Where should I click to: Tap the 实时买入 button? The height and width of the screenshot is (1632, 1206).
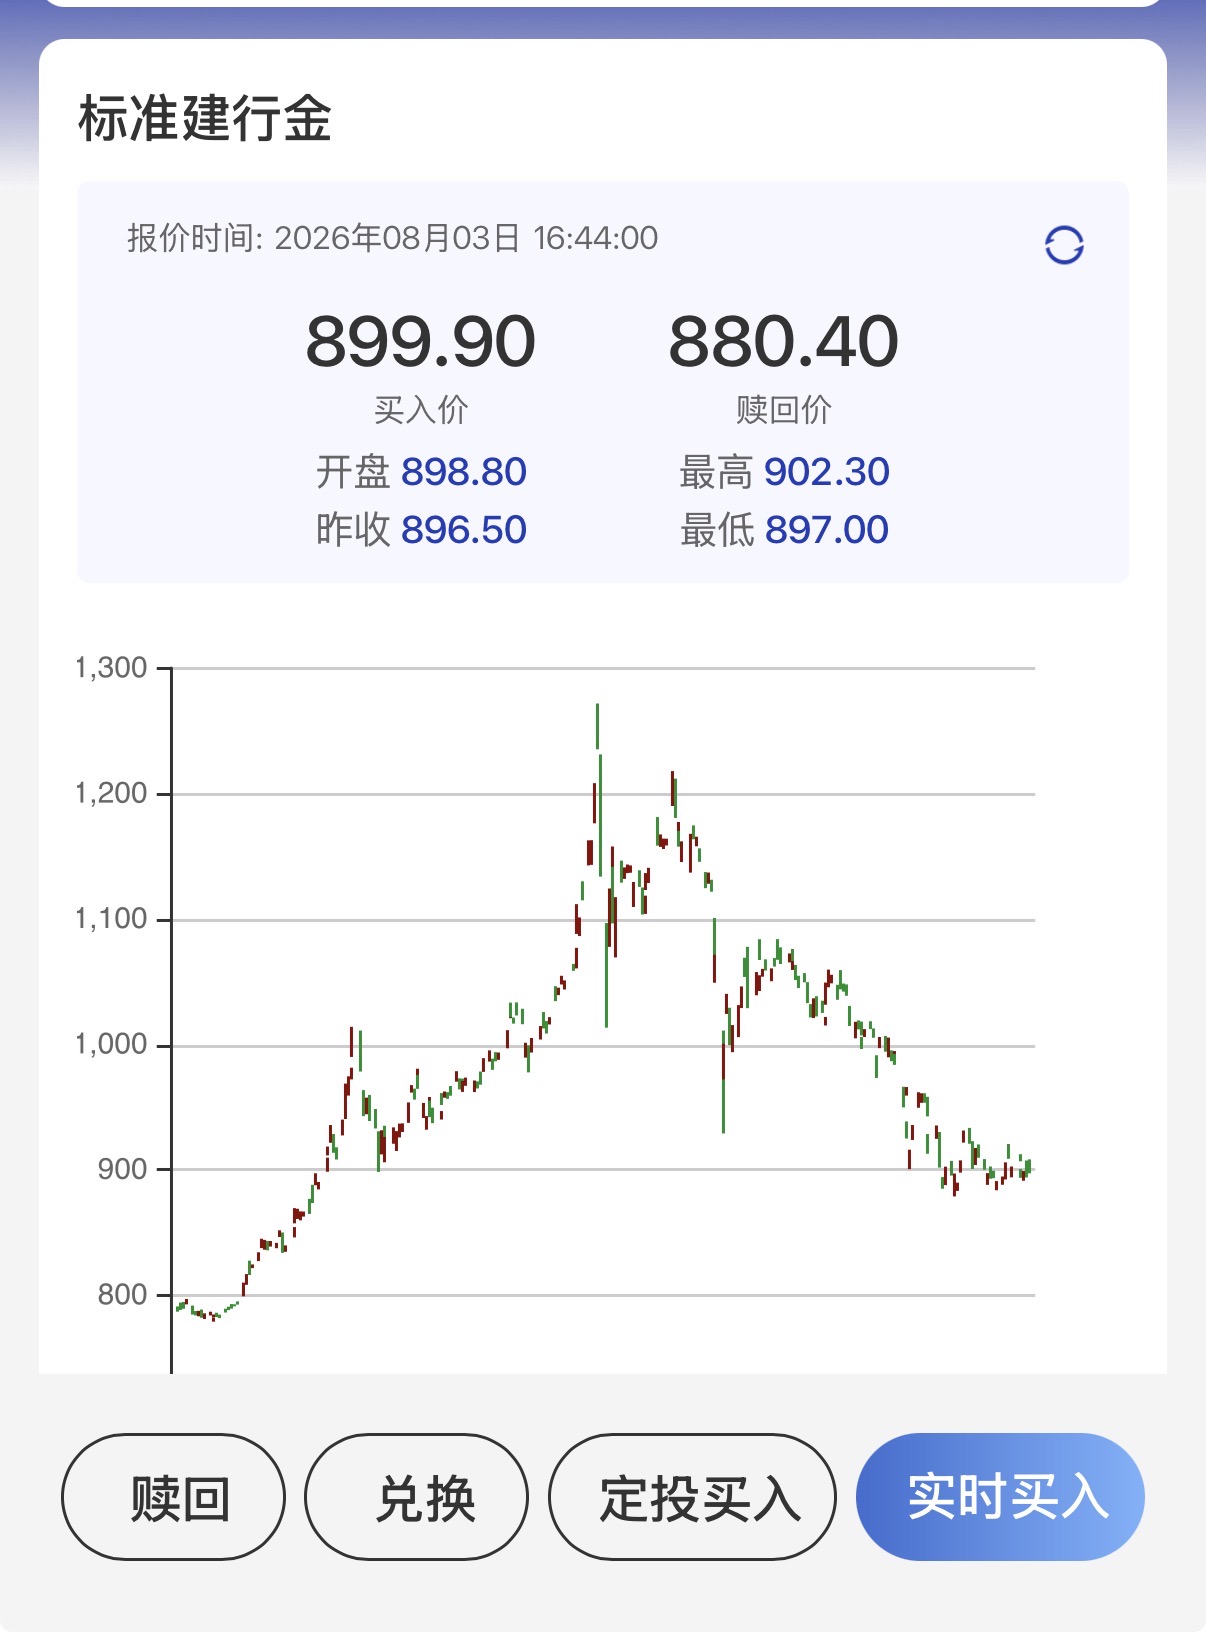pos(1000,1497)
